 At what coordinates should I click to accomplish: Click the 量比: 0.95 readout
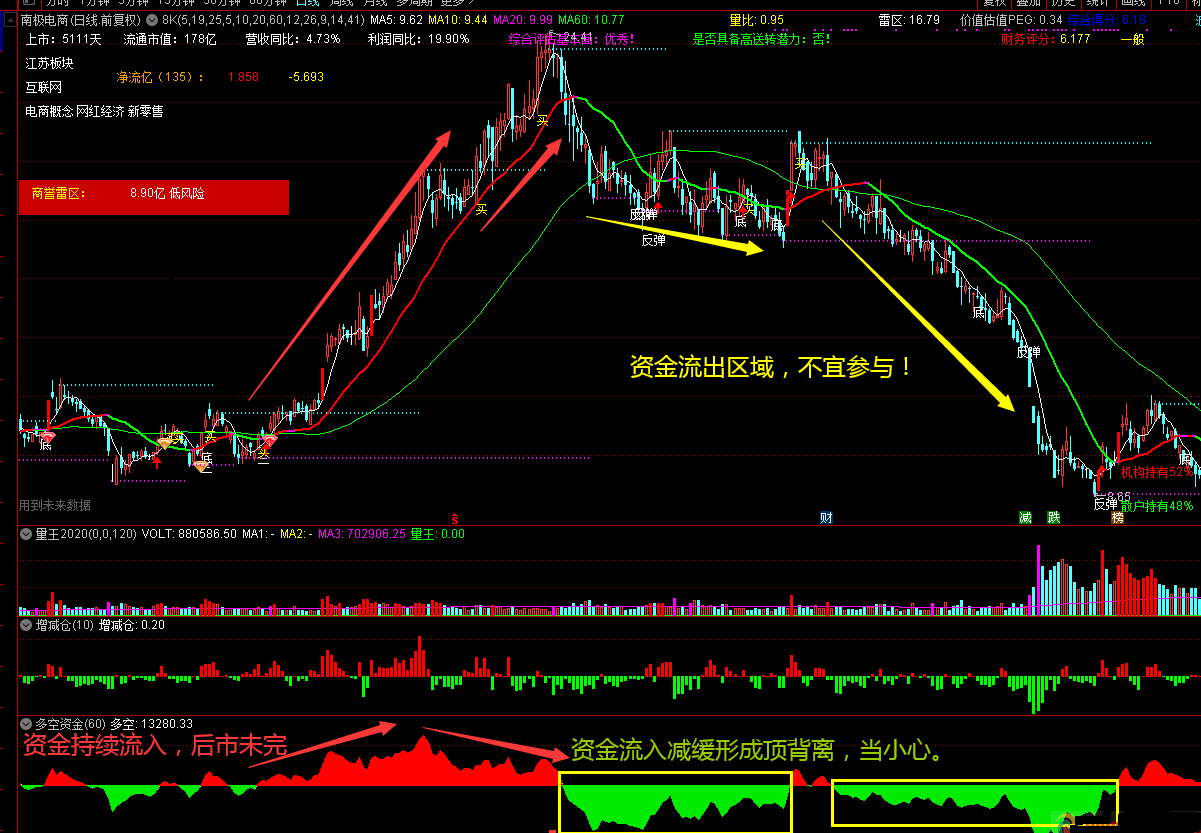pyautogui.click(x=757, y=20)
